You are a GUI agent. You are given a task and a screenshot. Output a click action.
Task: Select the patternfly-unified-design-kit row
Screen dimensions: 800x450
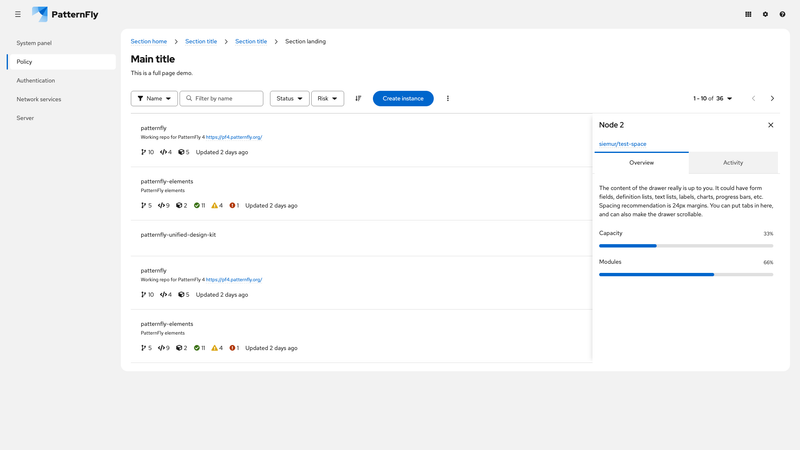pyautogui.click(x=361, y=238)
